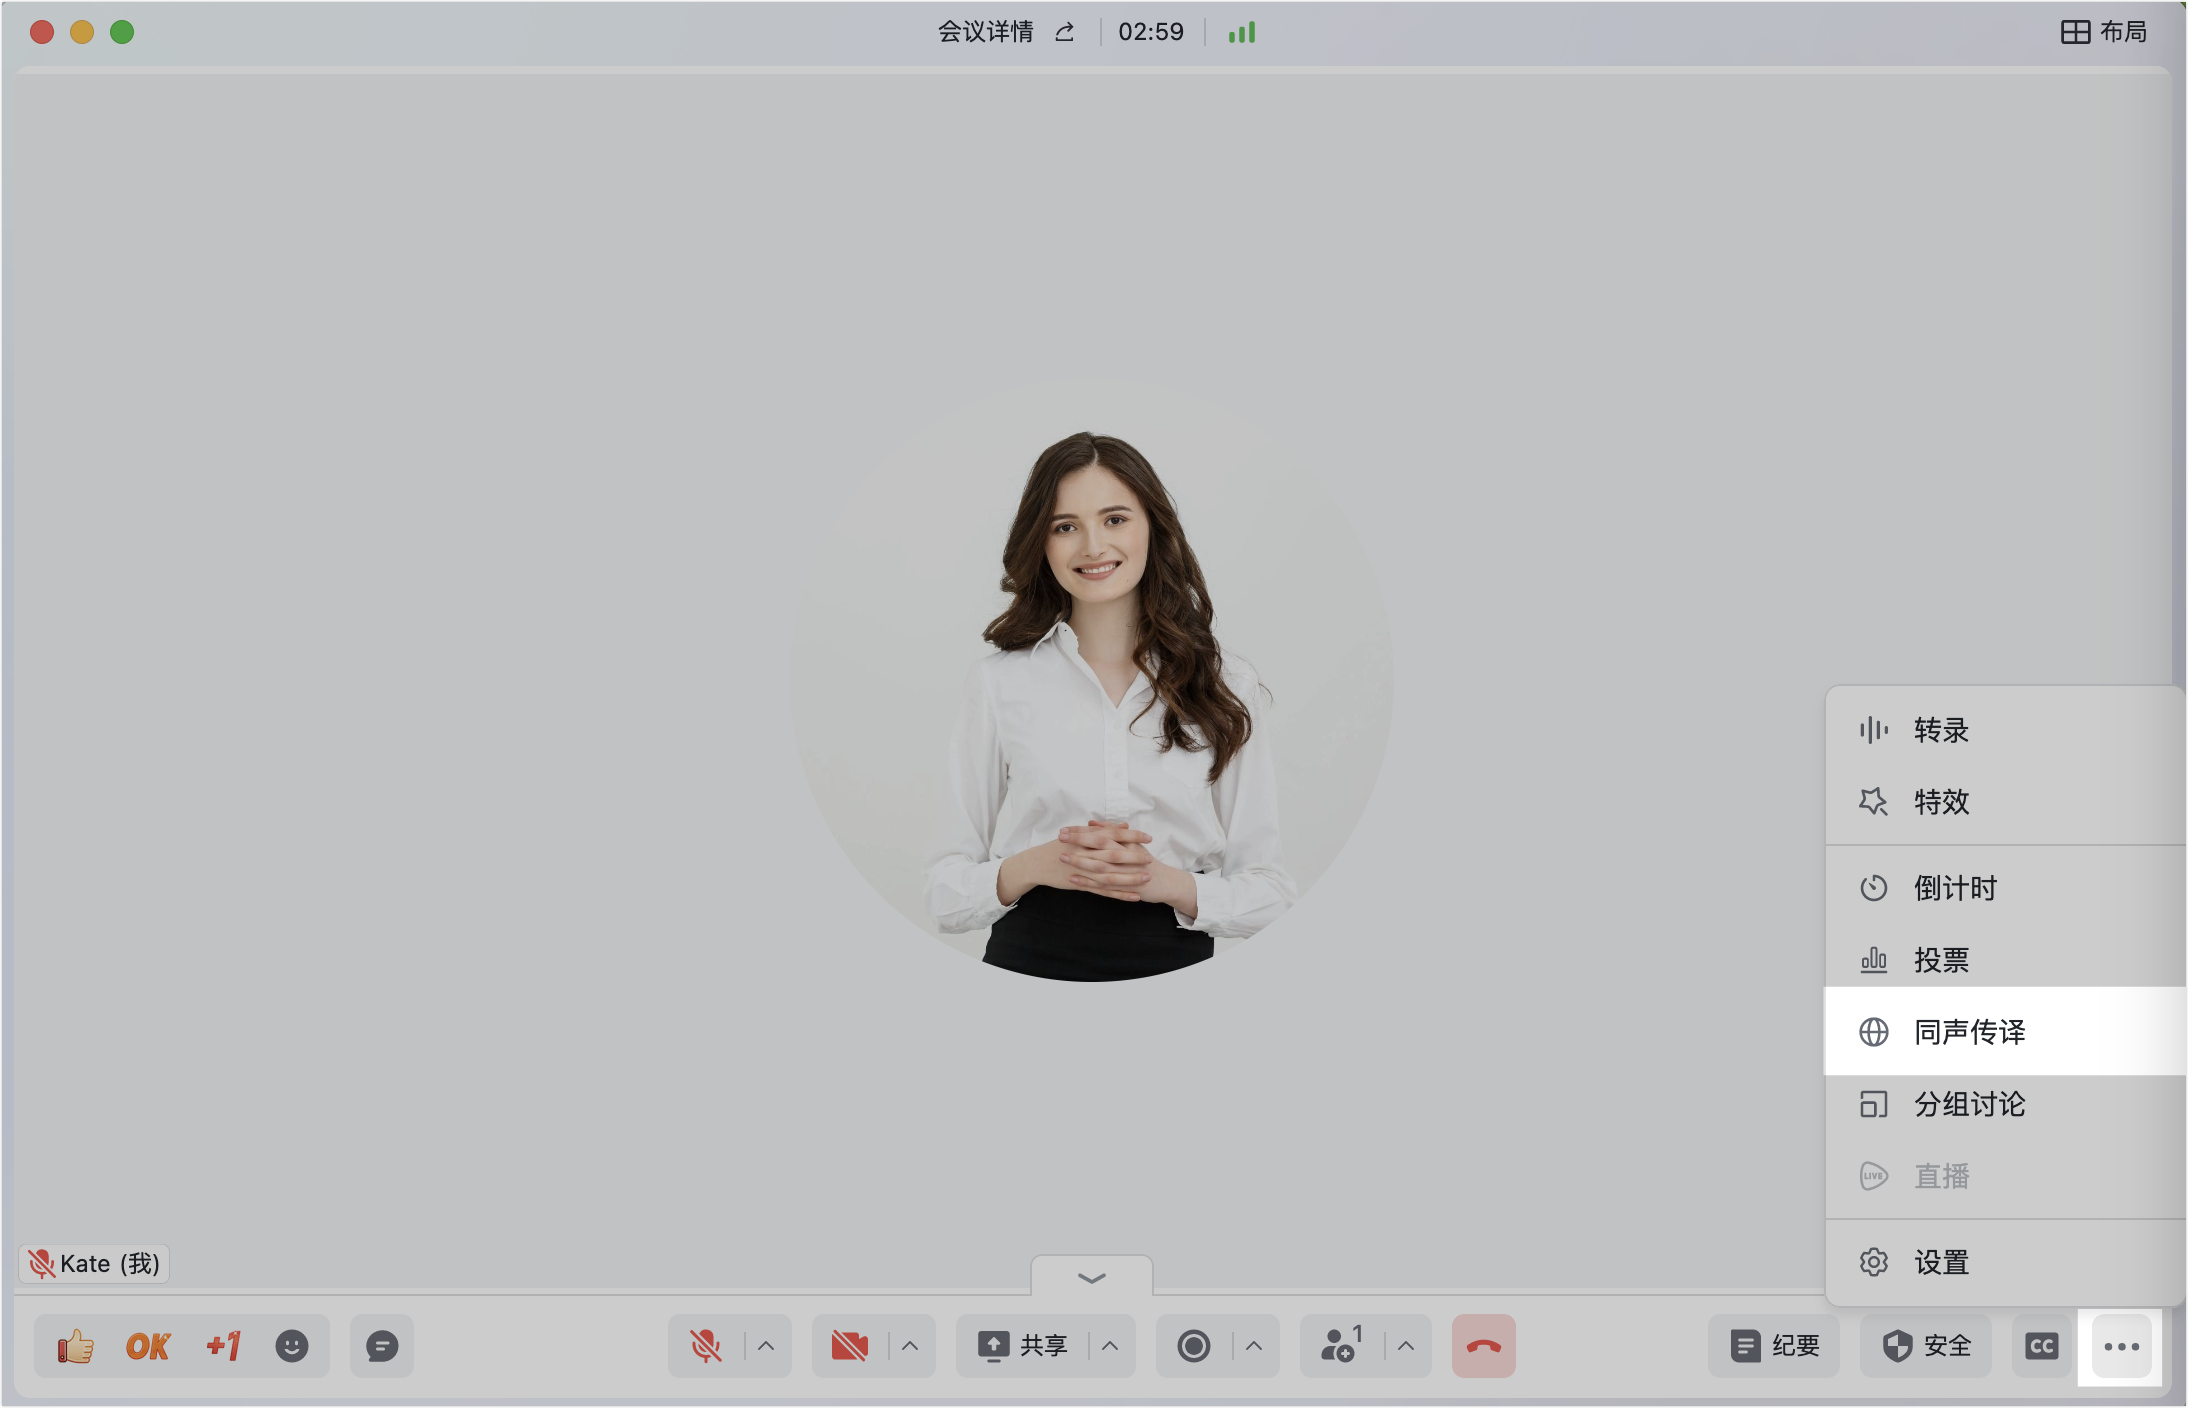2188x1408 pixels.
Task: Send thumbs up reaction
Action: (76, 1346)
